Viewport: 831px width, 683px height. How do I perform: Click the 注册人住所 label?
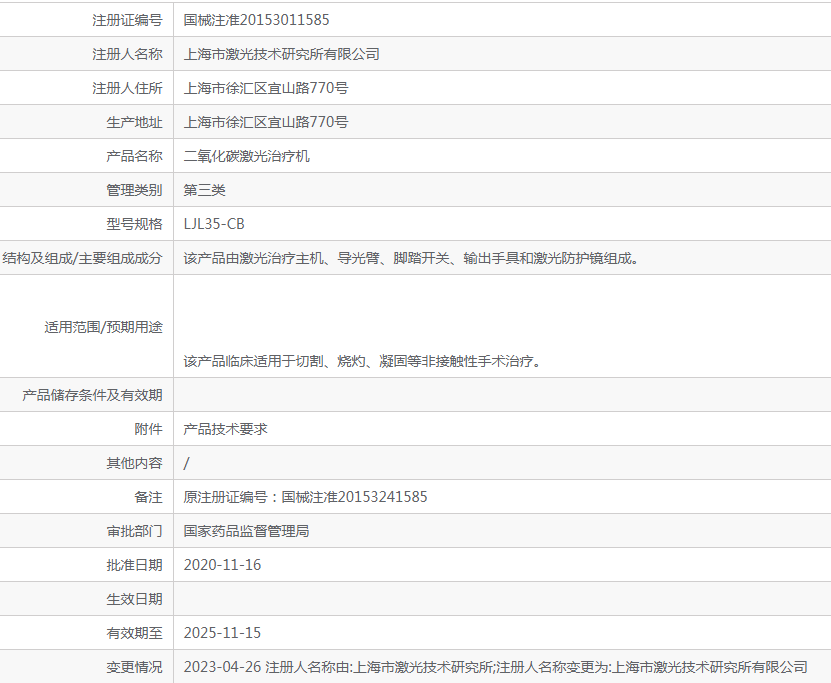[127, 88]
